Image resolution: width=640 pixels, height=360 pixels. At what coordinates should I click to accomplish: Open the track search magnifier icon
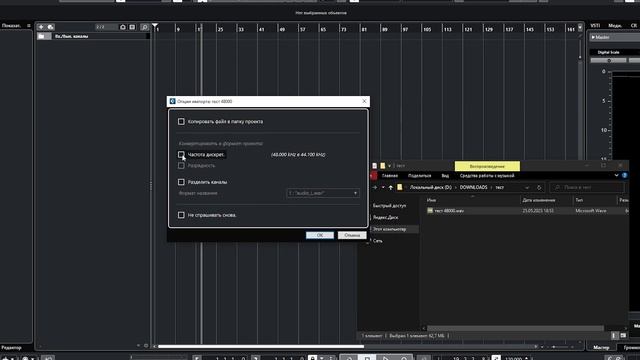pos(144,27)
